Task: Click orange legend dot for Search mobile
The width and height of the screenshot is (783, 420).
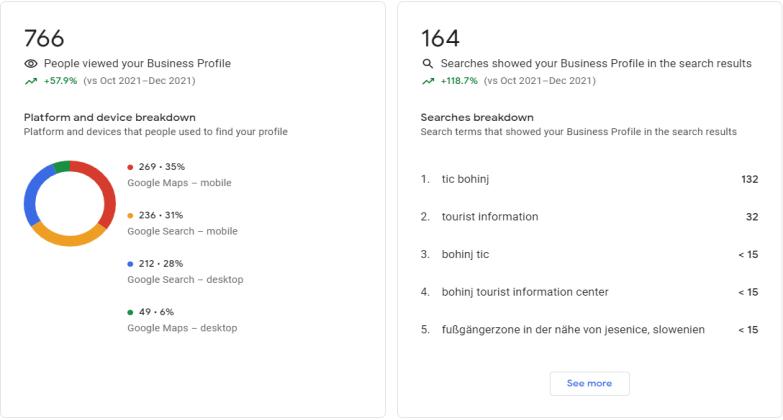Action: coord(130,215)
